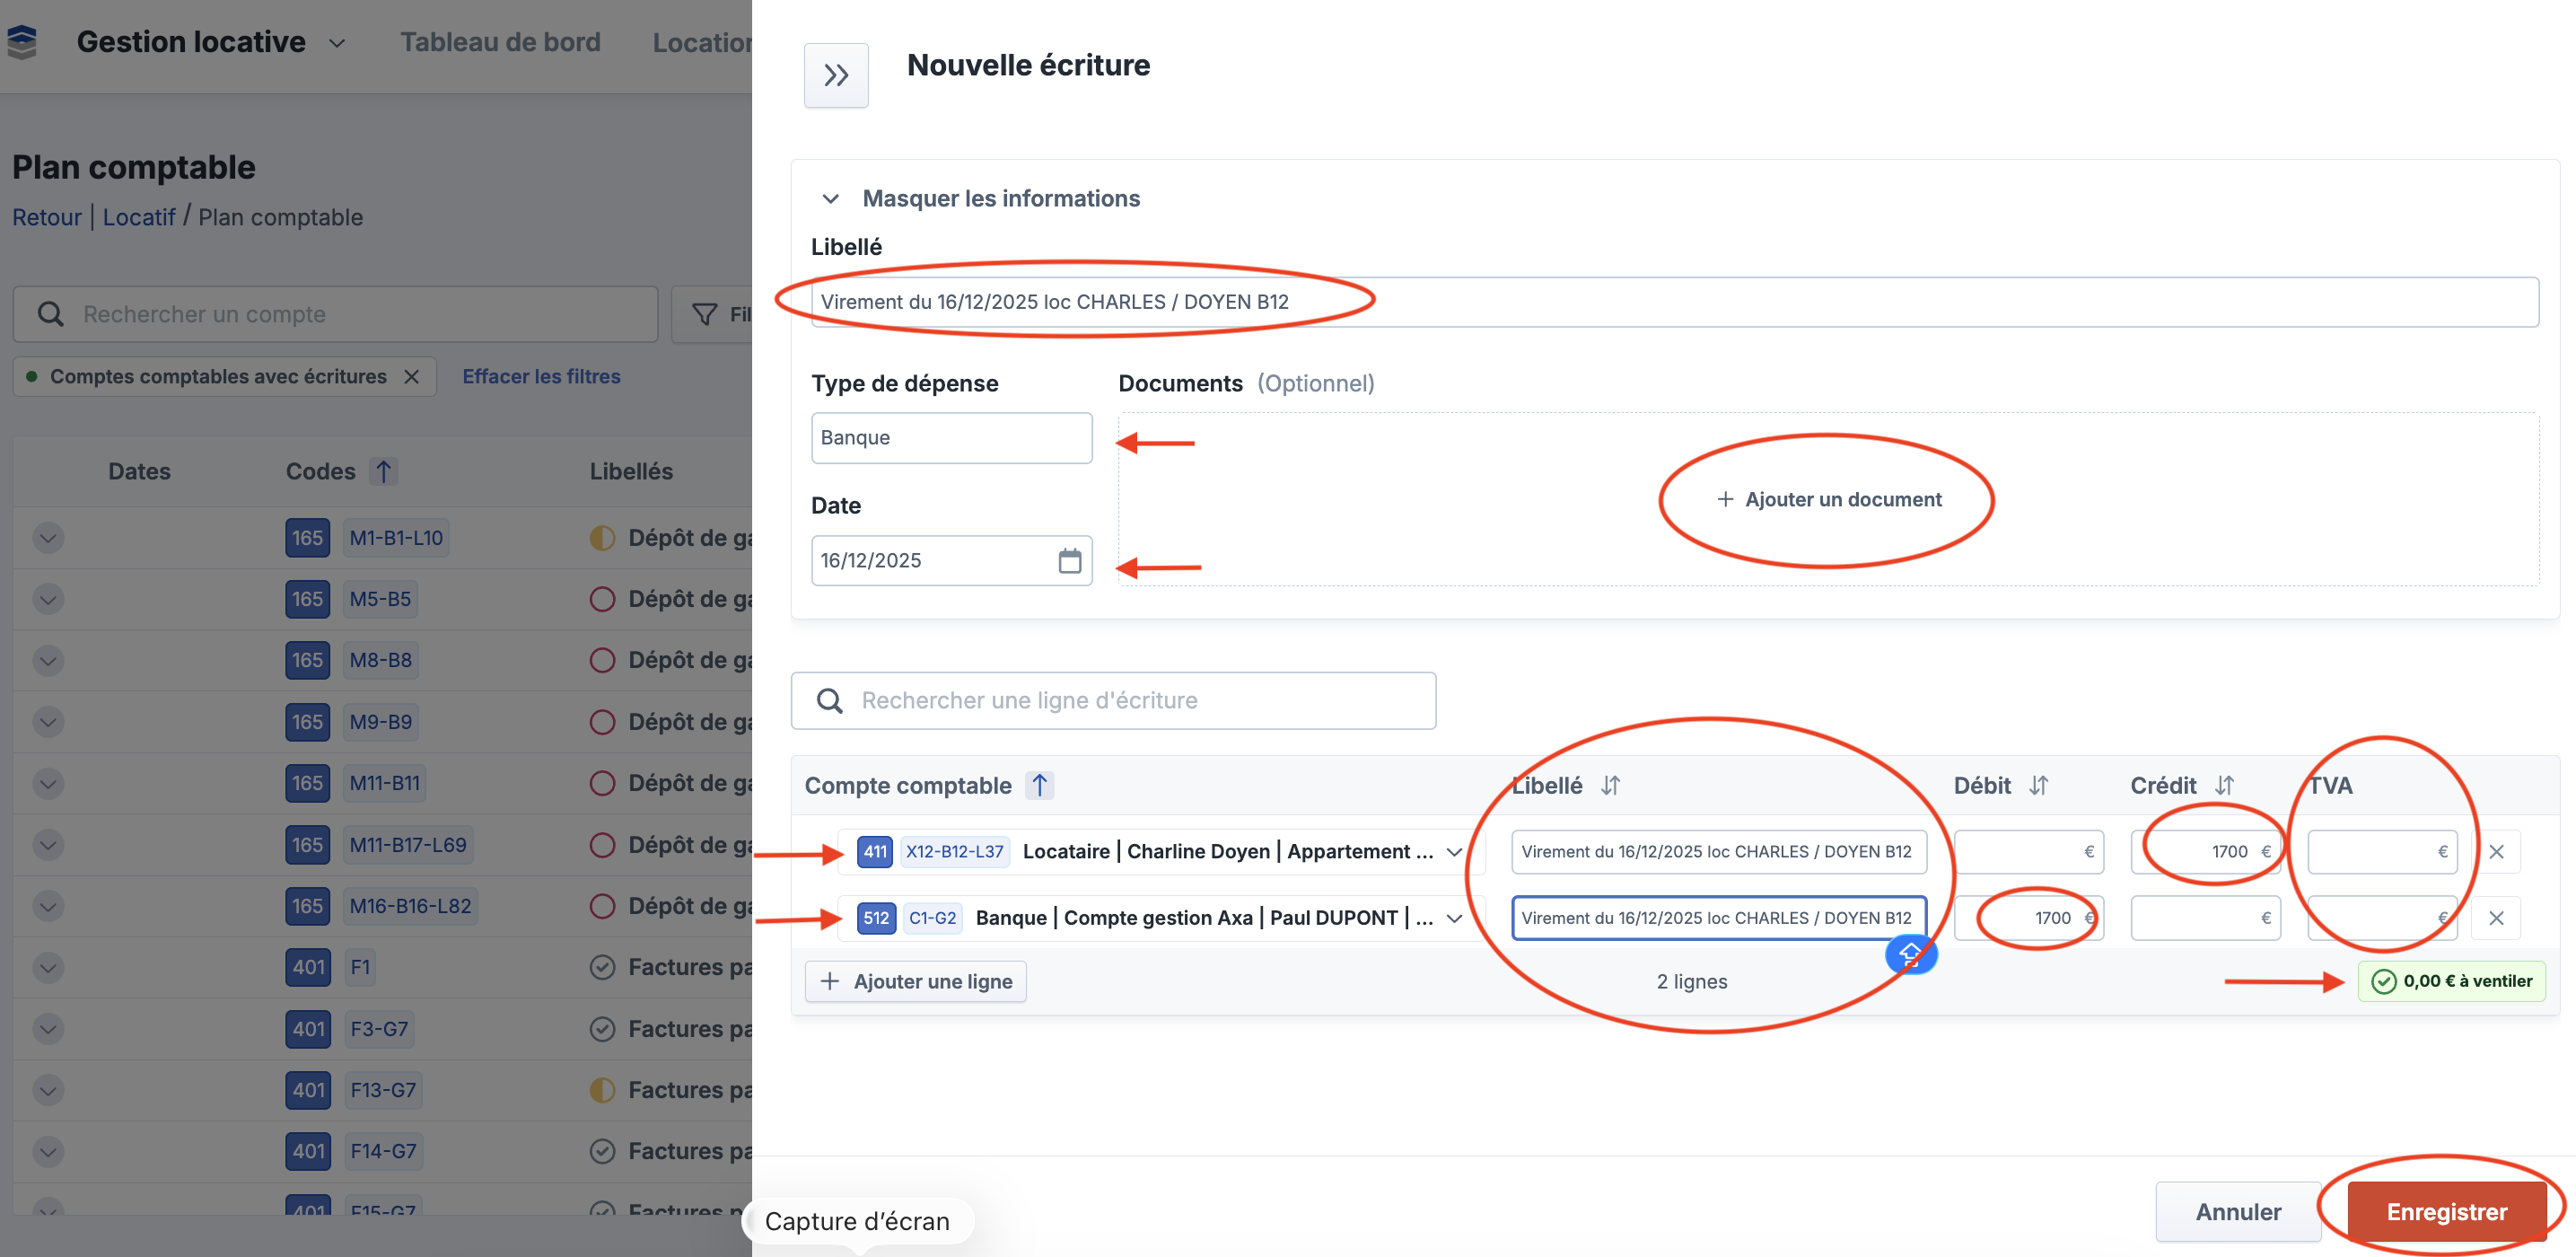Screen dimensions: 2576x1257
Task: Click the Enregistrer button
Action: click(x=2445, y=1211)
